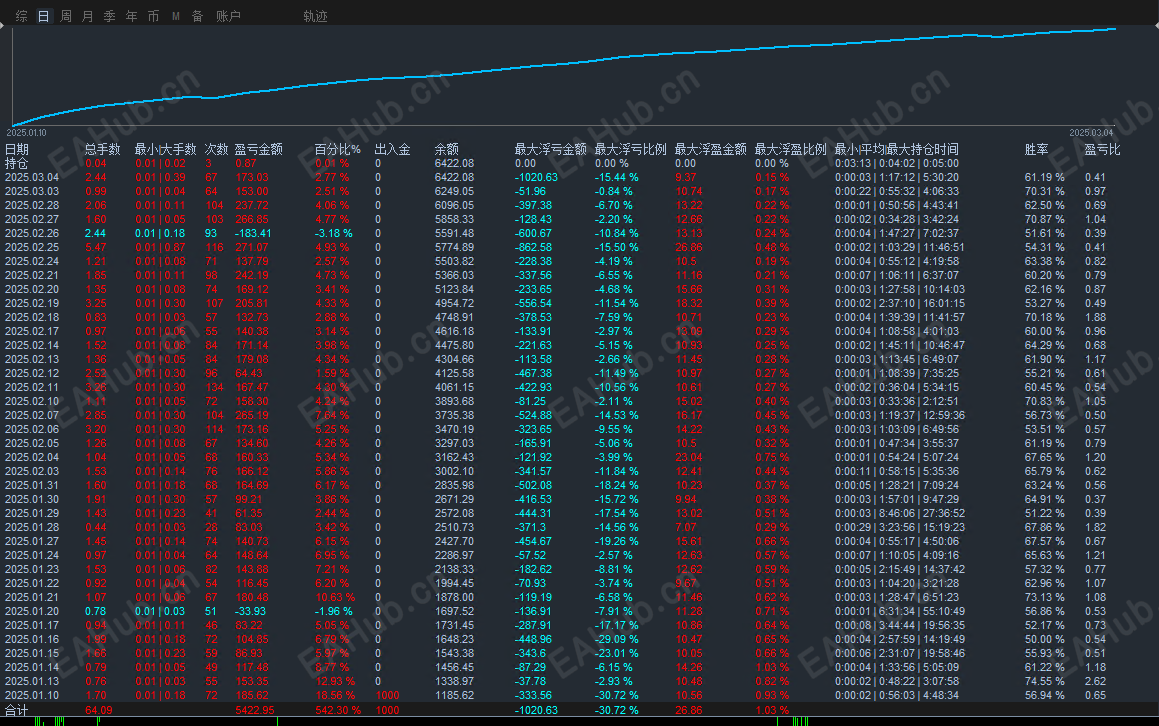The height and width of the screenshot is (726, 1159).
Task: Click total lots 64.09 in totals row
Action: click(x=99, y=710)
